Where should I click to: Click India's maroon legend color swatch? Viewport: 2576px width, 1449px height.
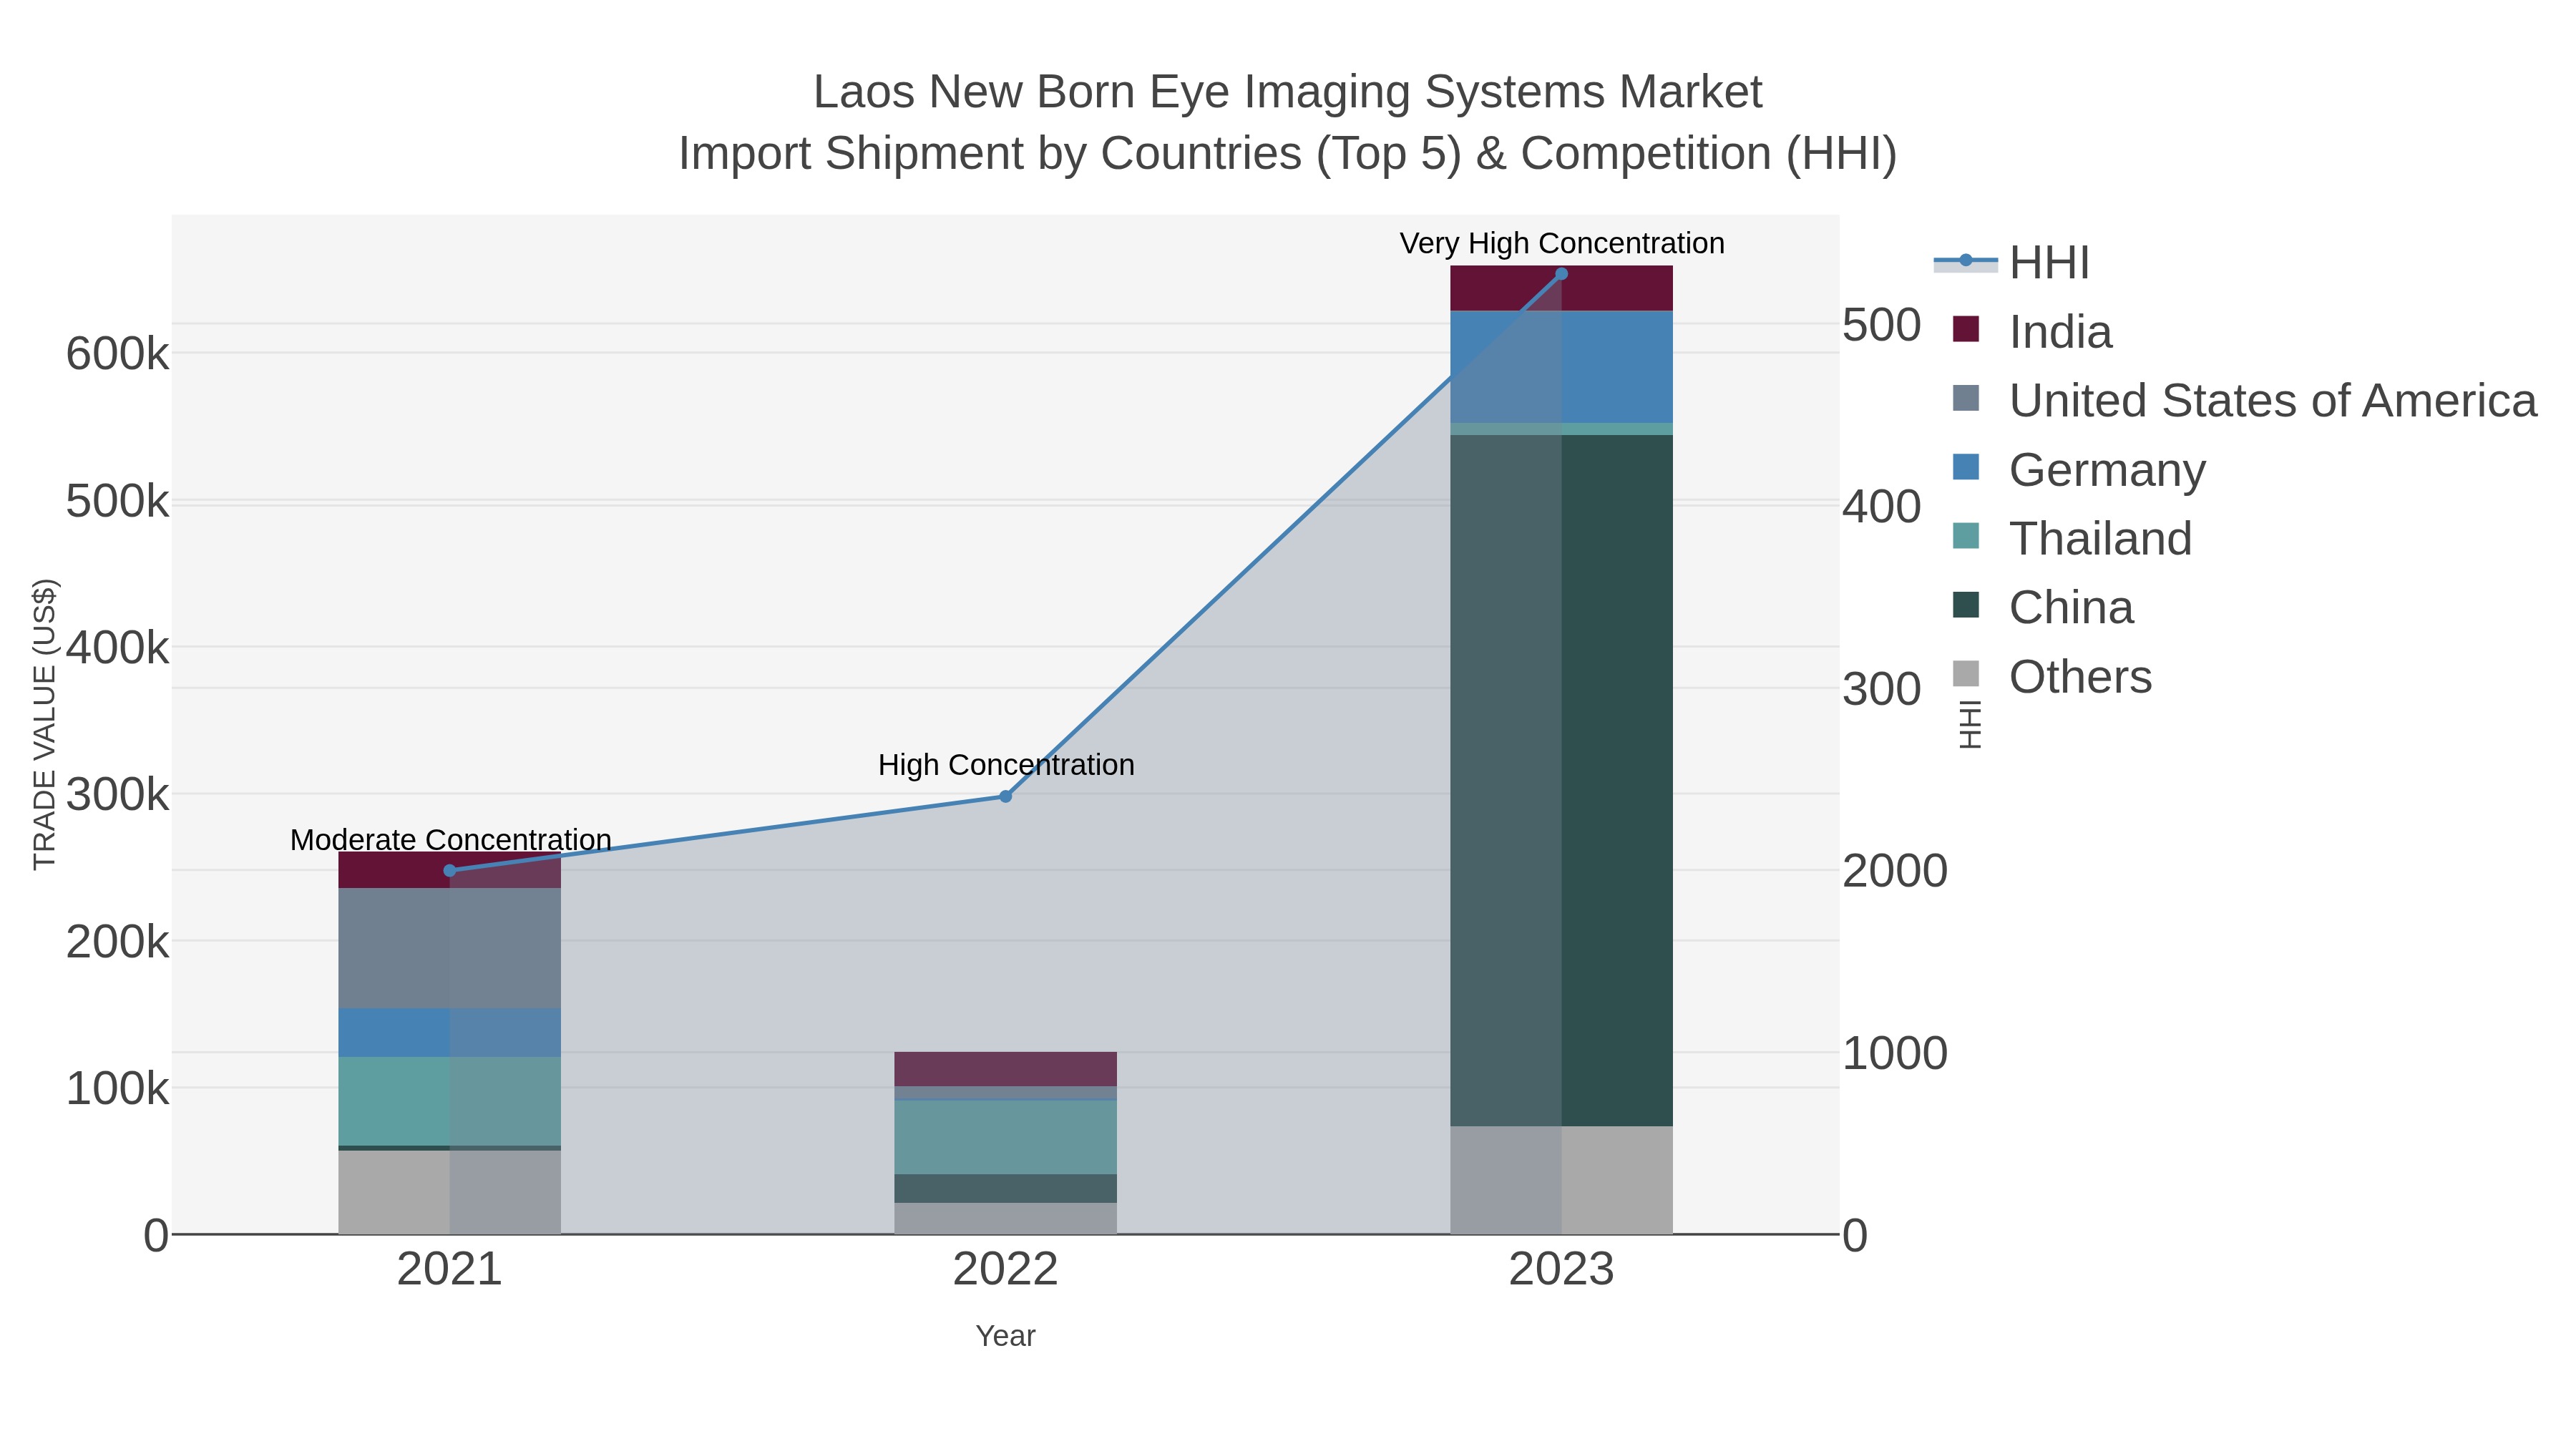point(1966,329)
